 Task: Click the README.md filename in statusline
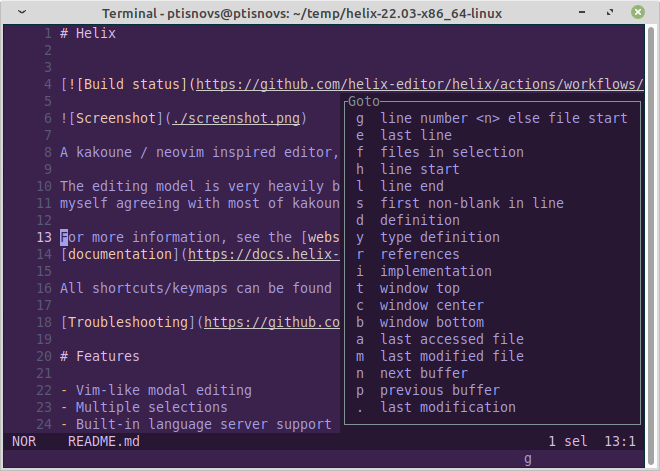[104, 441]
